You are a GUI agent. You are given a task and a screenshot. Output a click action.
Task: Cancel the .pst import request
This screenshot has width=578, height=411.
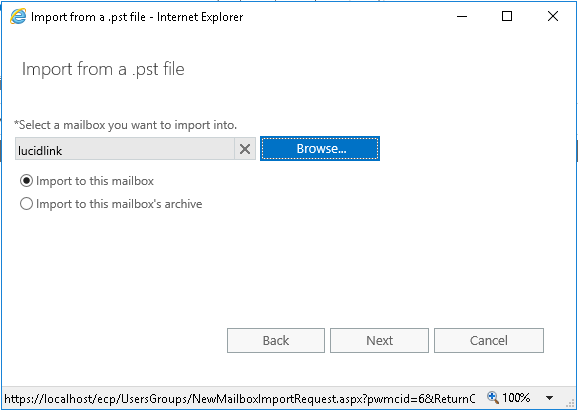(x=489, y=340)
